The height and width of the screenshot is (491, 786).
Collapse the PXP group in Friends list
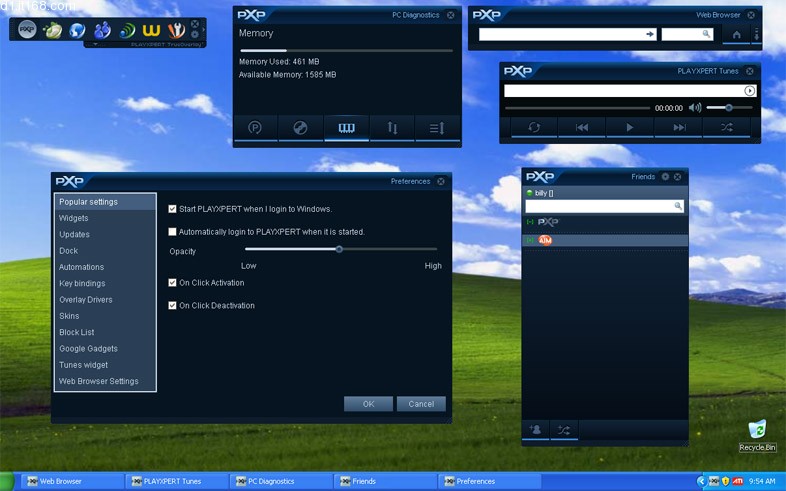tap(530, 221)
